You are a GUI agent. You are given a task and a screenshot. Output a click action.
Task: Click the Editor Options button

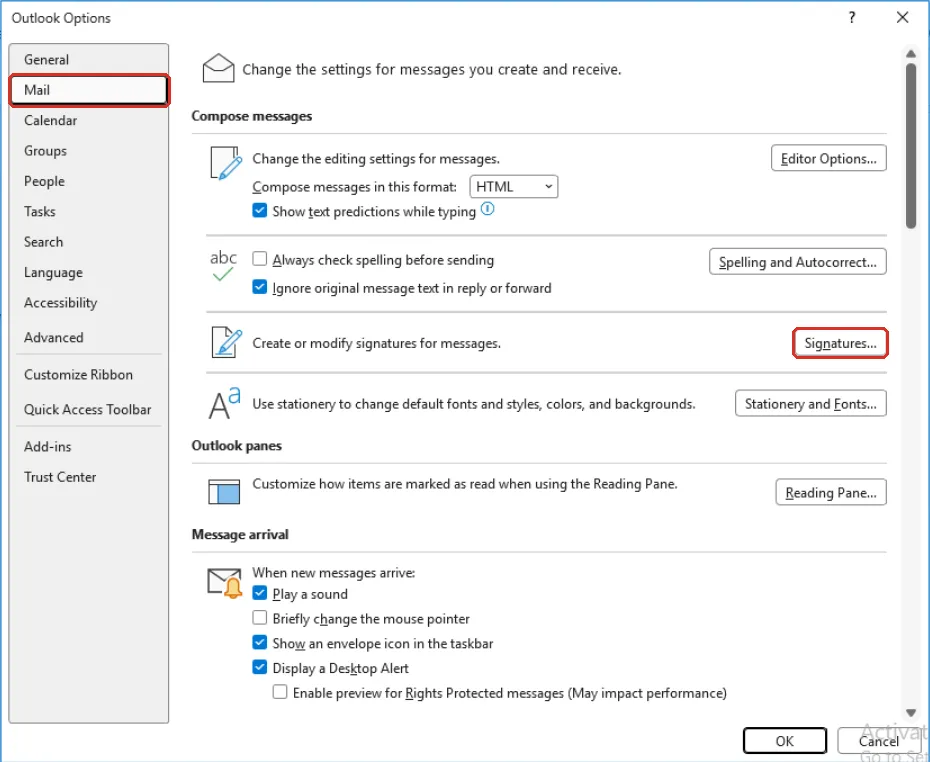(829, 158)
